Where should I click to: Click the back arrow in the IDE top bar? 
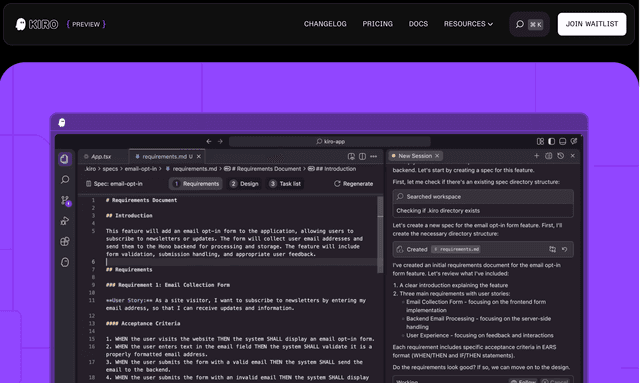(x=209, y=141)
